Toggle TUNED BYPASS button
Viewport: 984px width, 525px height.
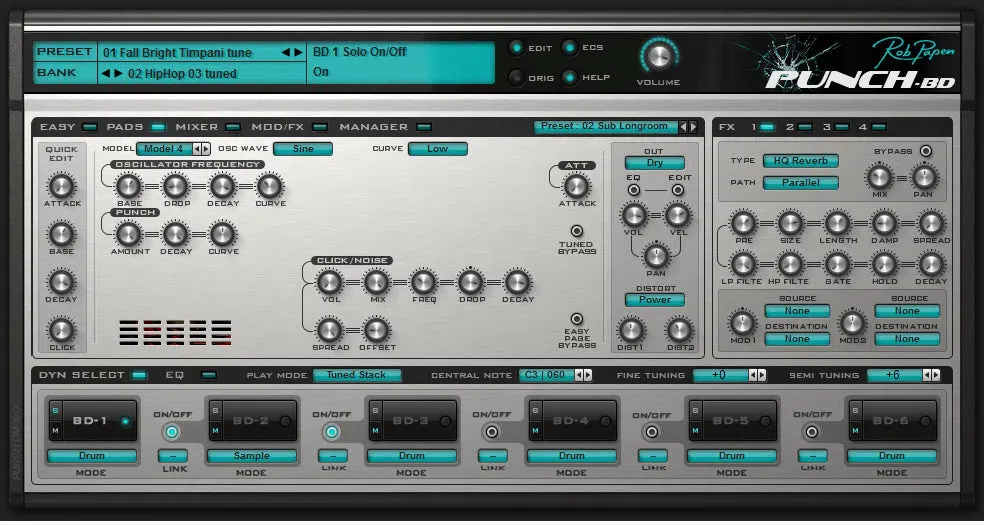point(576,231)
